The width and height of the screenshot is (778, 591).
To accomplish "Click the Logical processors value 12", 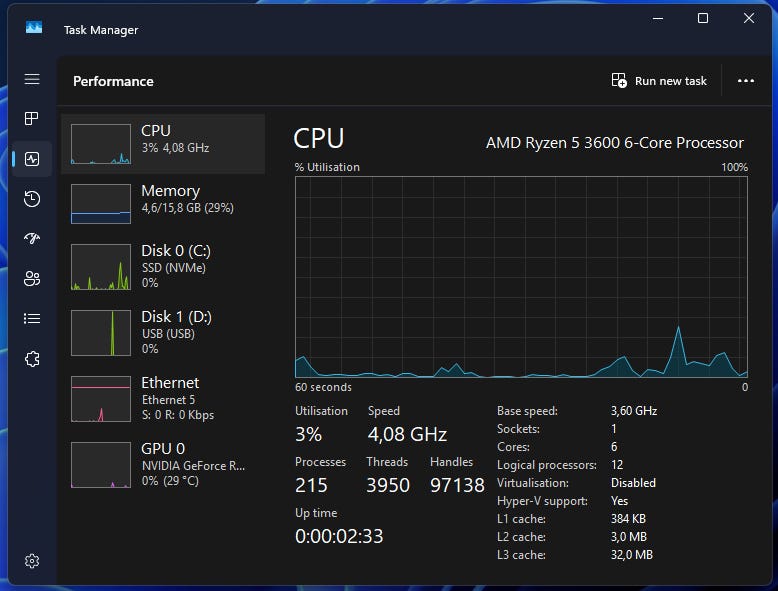I will pos(617,465).
